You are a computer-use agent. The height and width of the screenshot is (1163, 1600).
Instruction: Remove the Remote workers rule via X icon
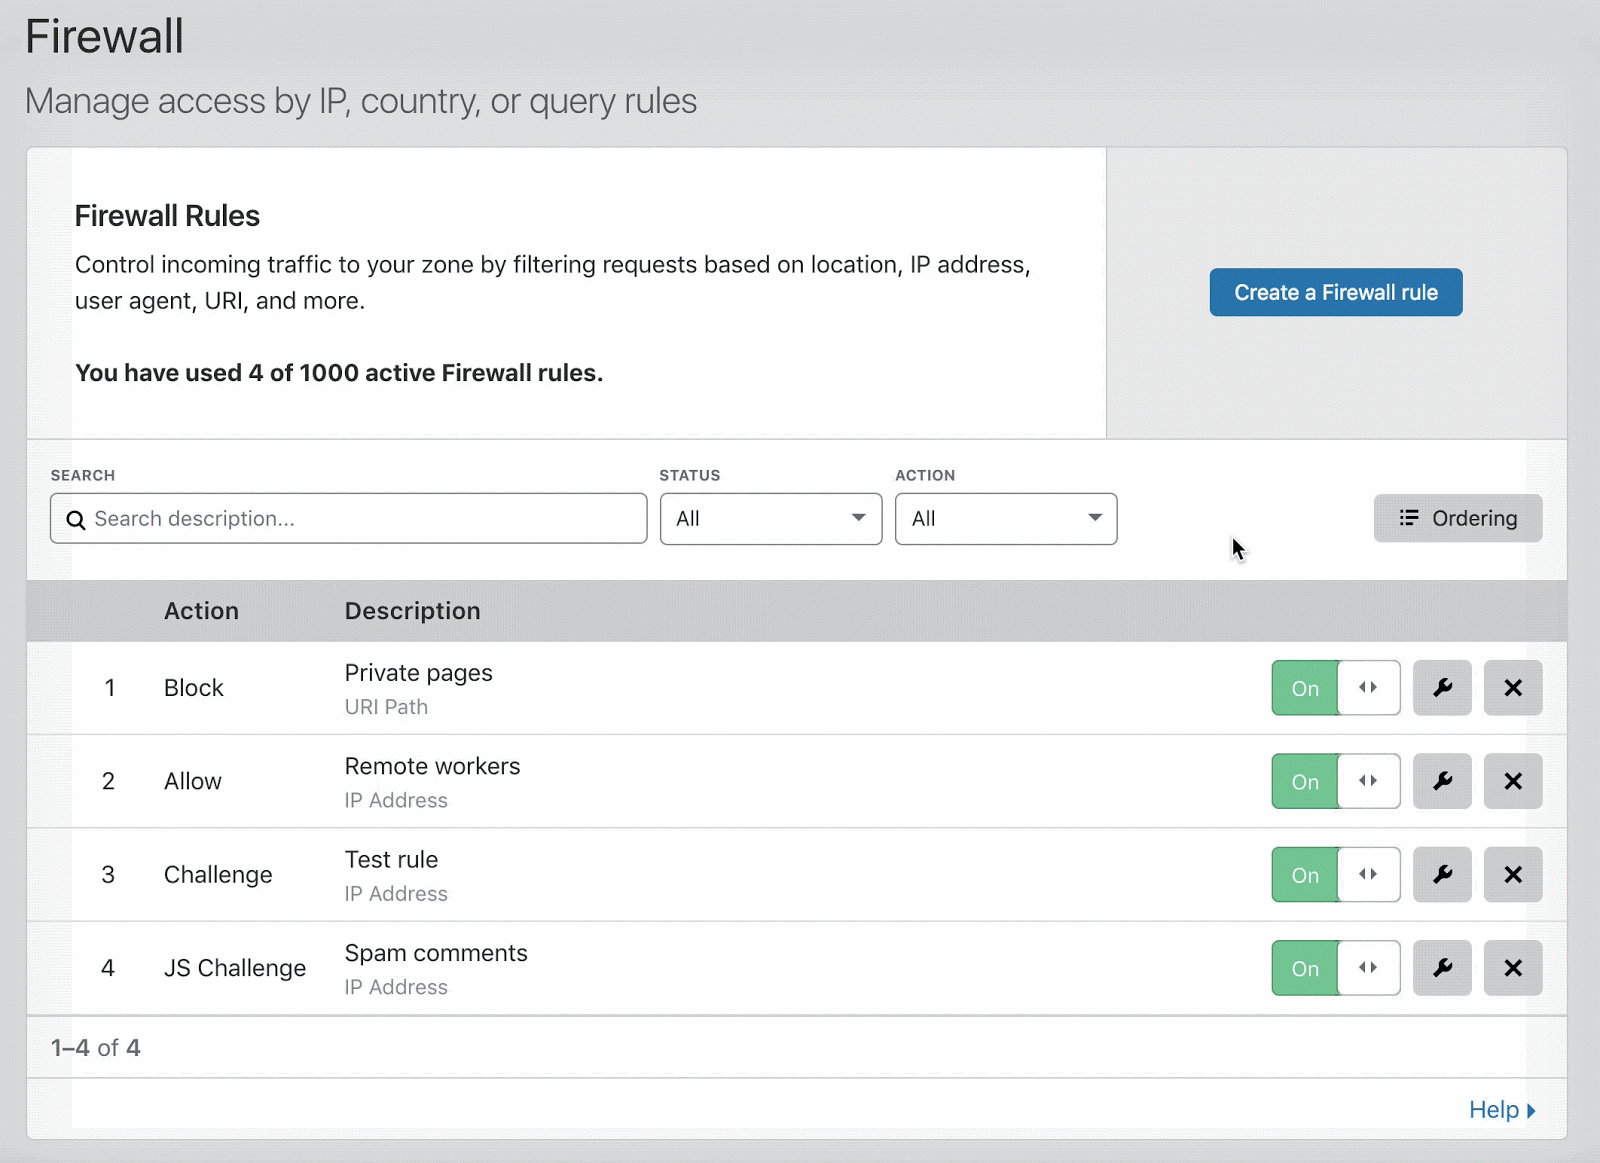point(1512,781)
